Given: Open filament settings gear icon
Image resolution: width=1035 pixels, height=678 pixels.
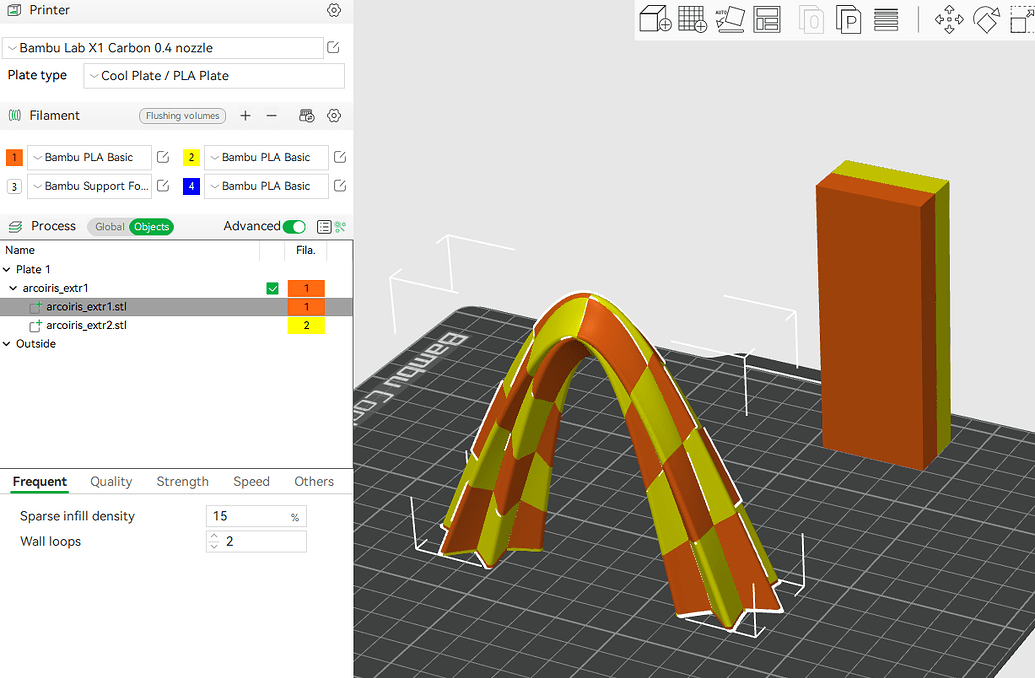Looking at the screenshot, I should tap(334, 116).
